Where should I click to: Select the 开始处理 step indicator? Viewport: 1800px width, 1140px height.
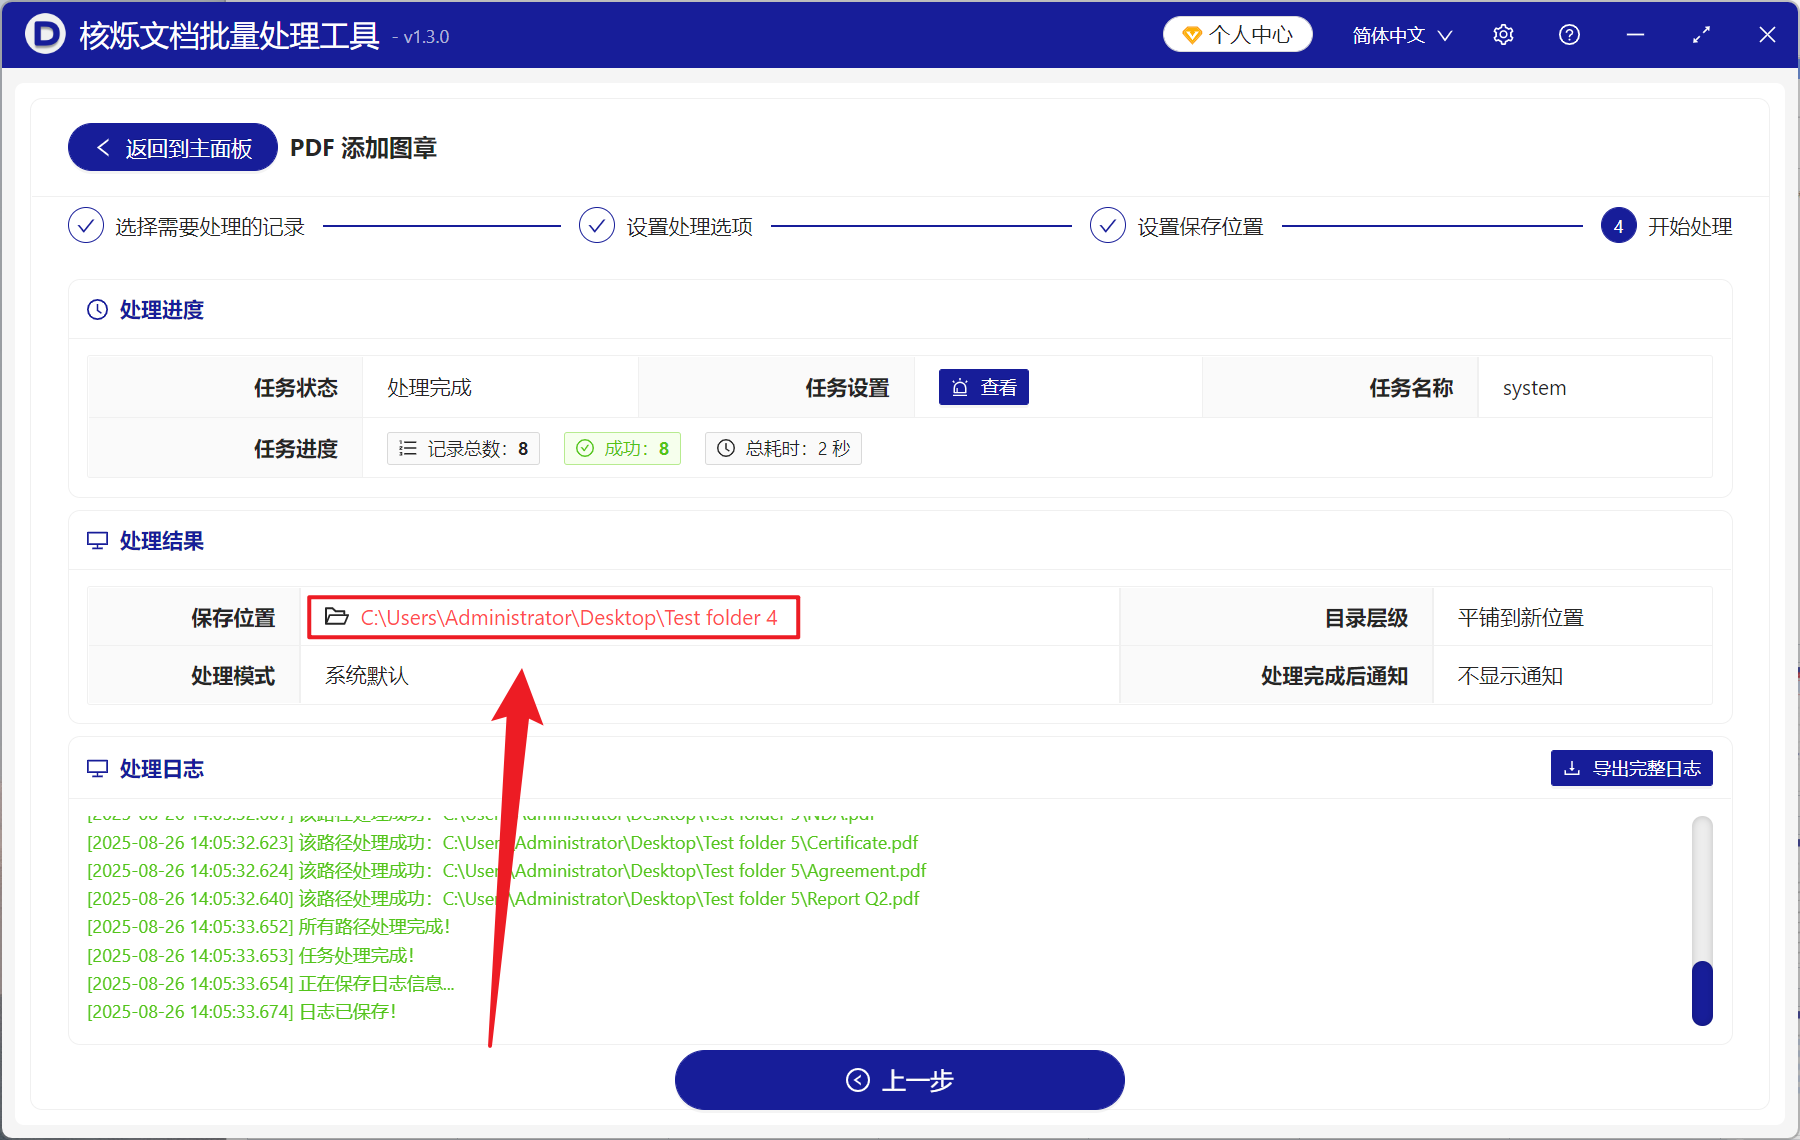coord(1618,225)
